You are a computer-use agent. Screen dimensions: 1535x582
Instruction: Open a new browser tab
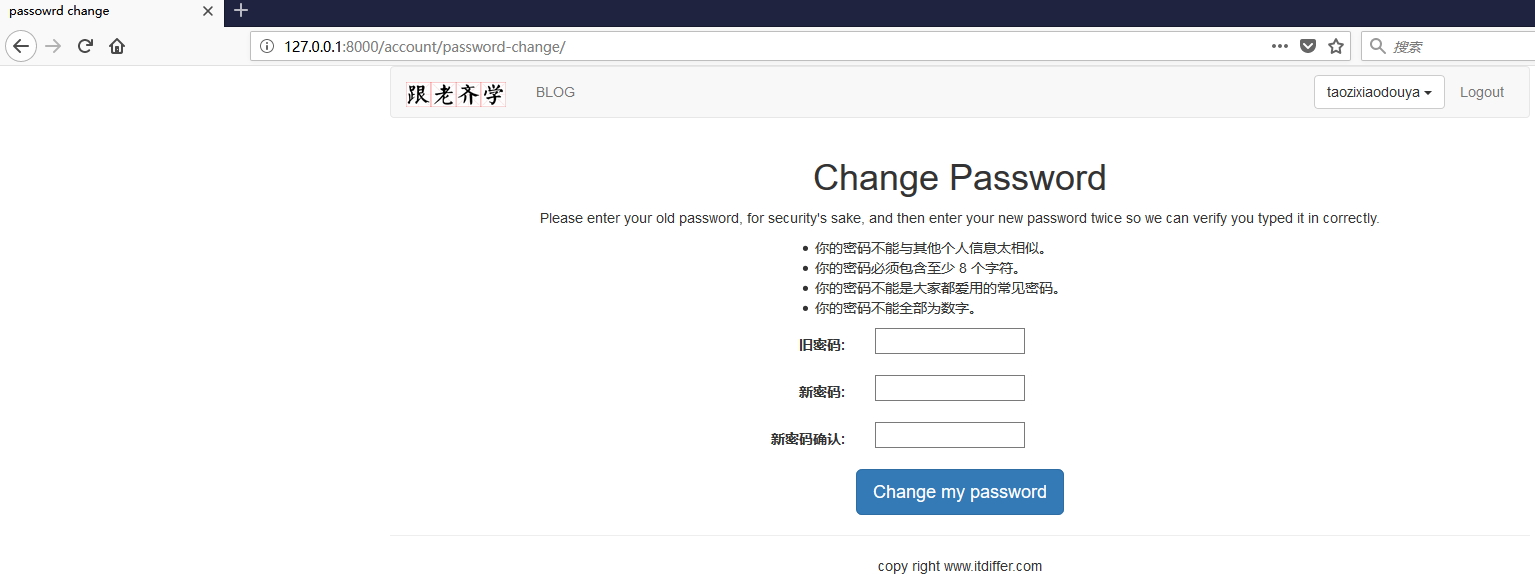click(241, 11)
